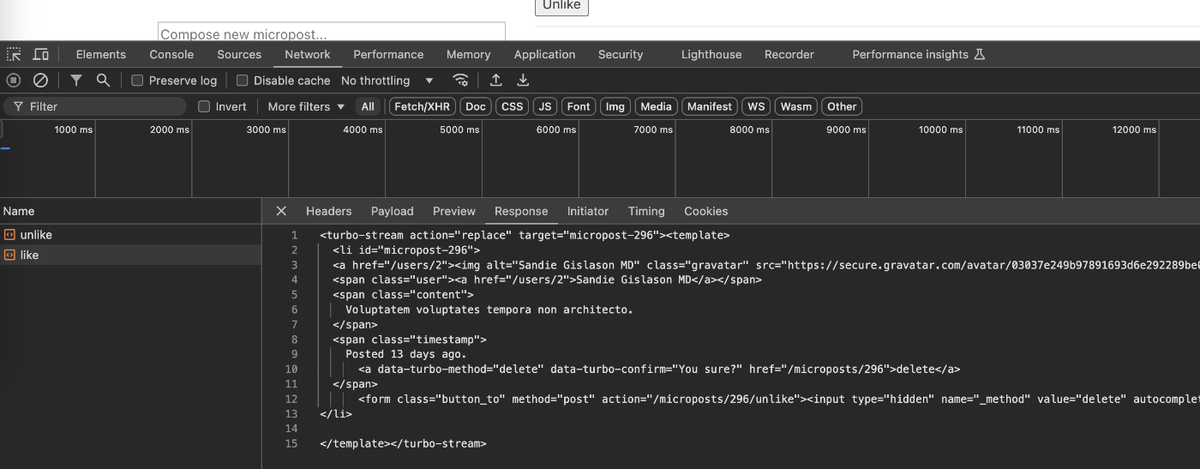Click the Performance insights flask icon
The width and height of the screenshot is (1200, 469).
980,55
